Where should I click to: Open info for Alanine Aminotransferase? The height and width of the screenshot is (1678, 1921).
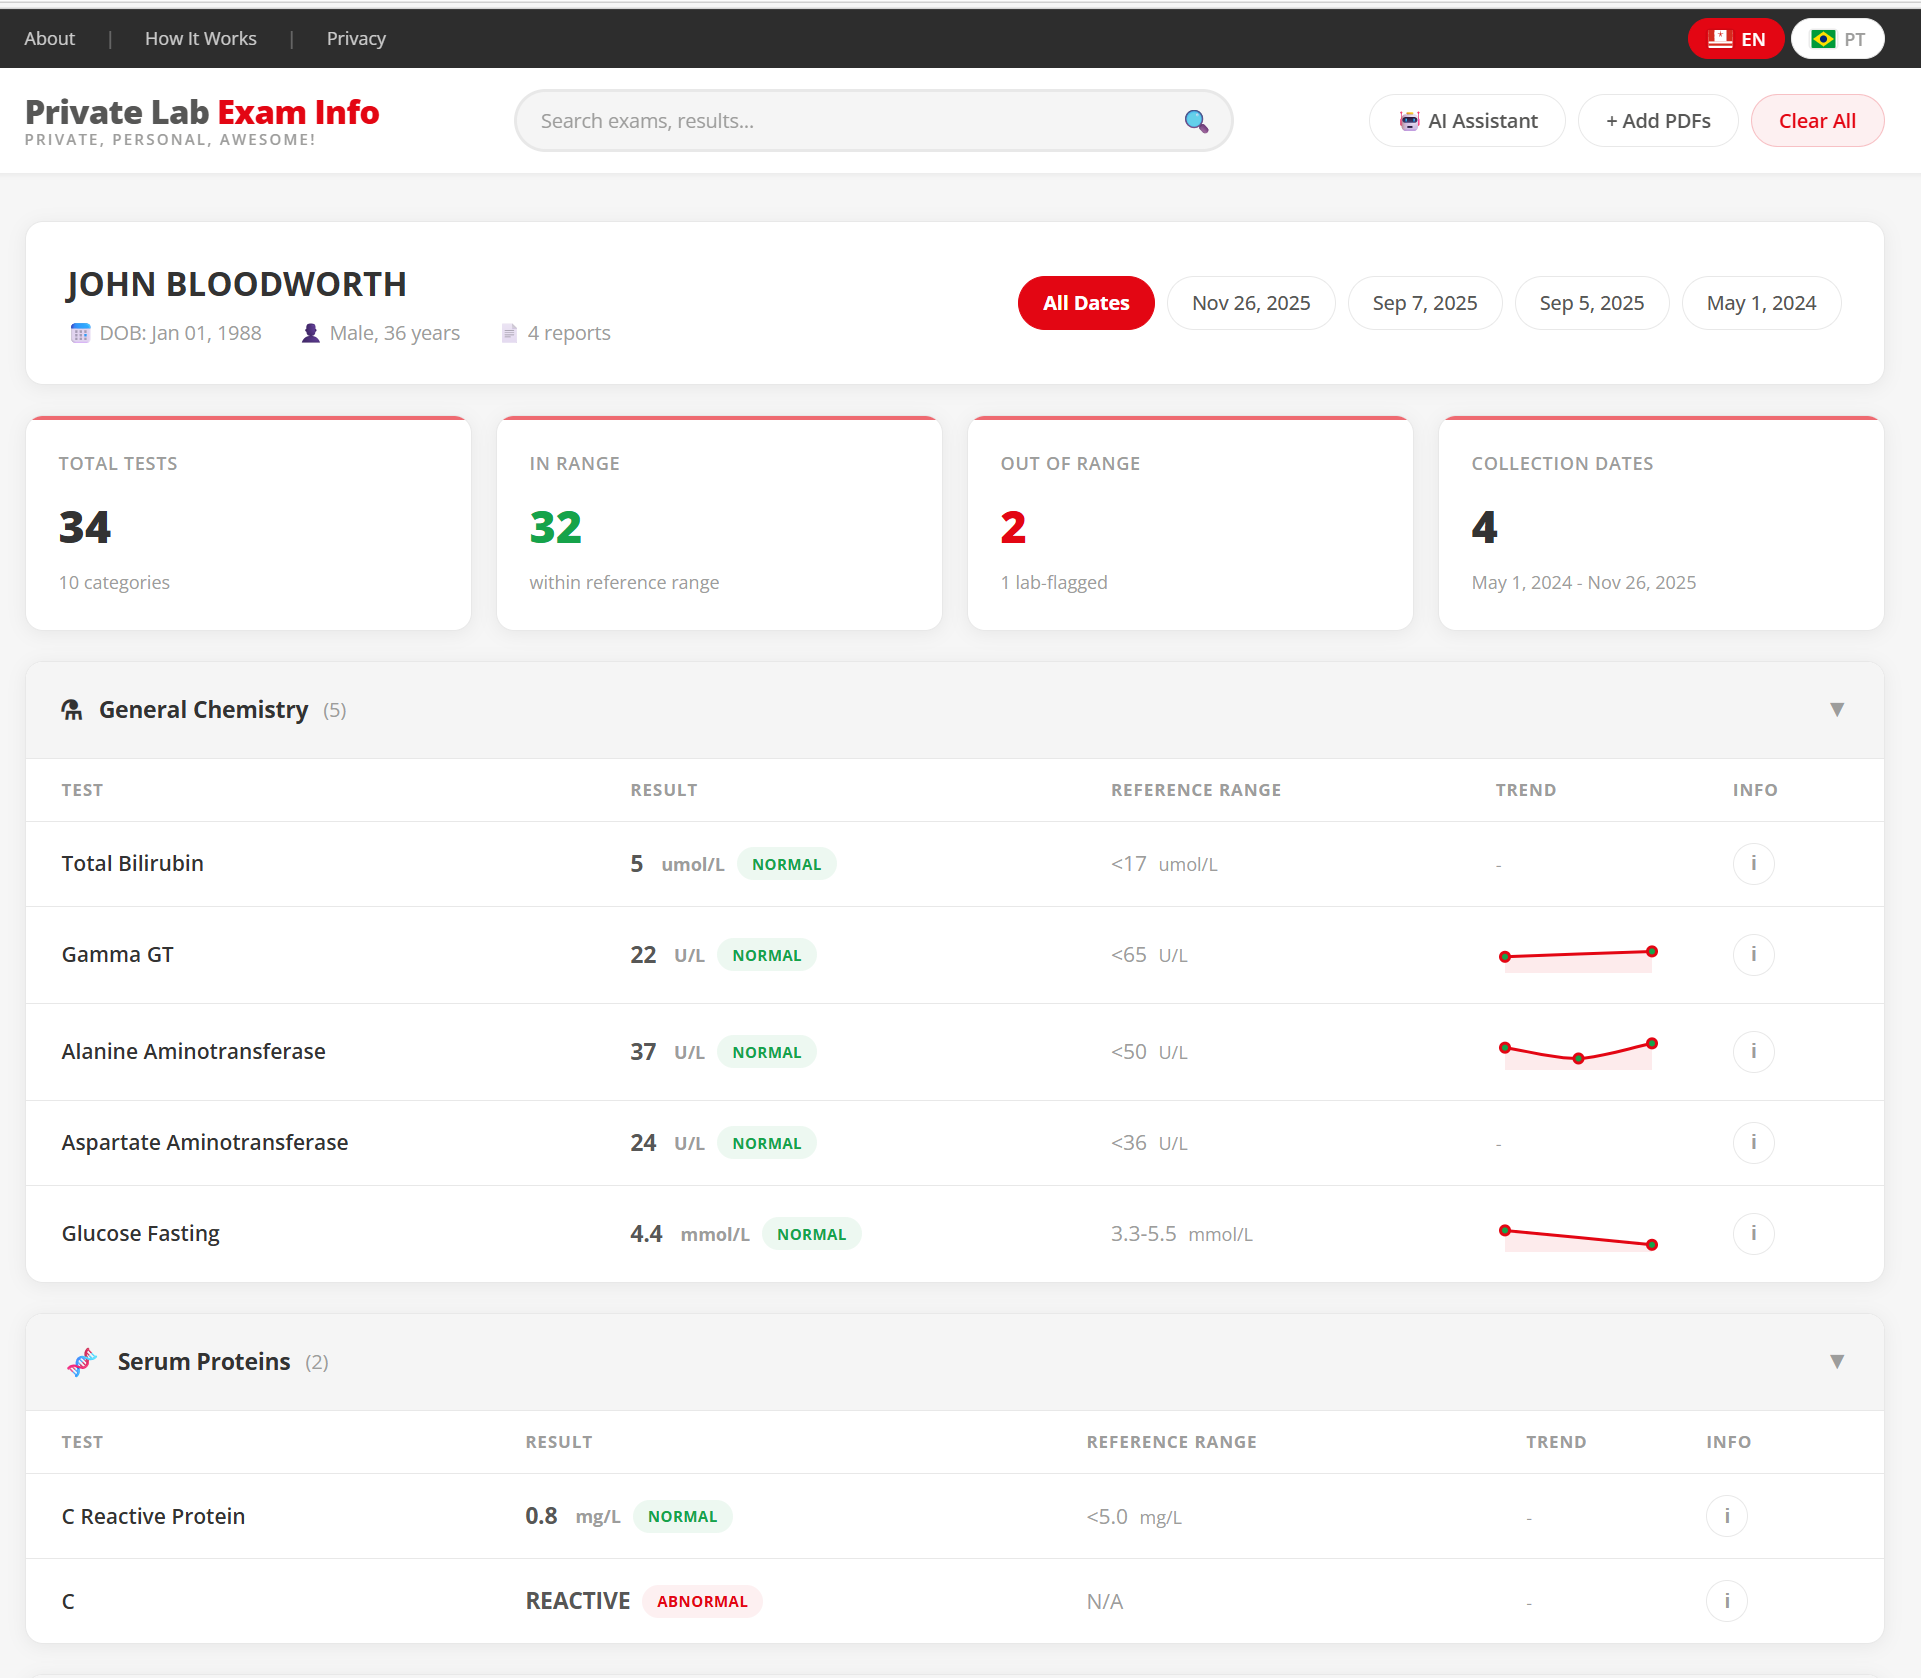point(1753,1052)
